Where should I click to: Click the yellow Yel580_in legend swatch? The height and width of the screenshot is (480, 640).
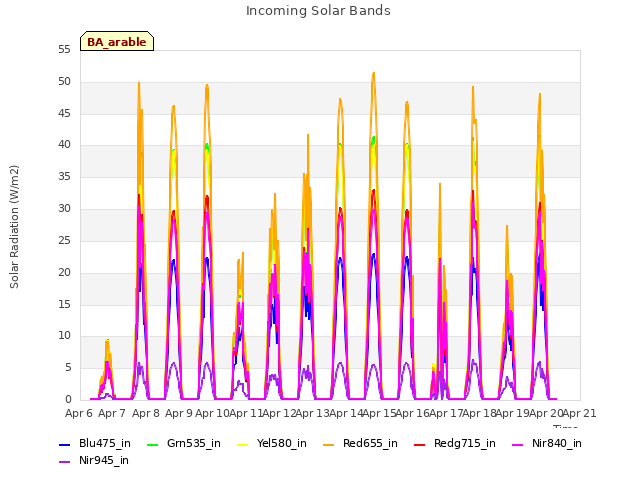(x=242, y=444)
